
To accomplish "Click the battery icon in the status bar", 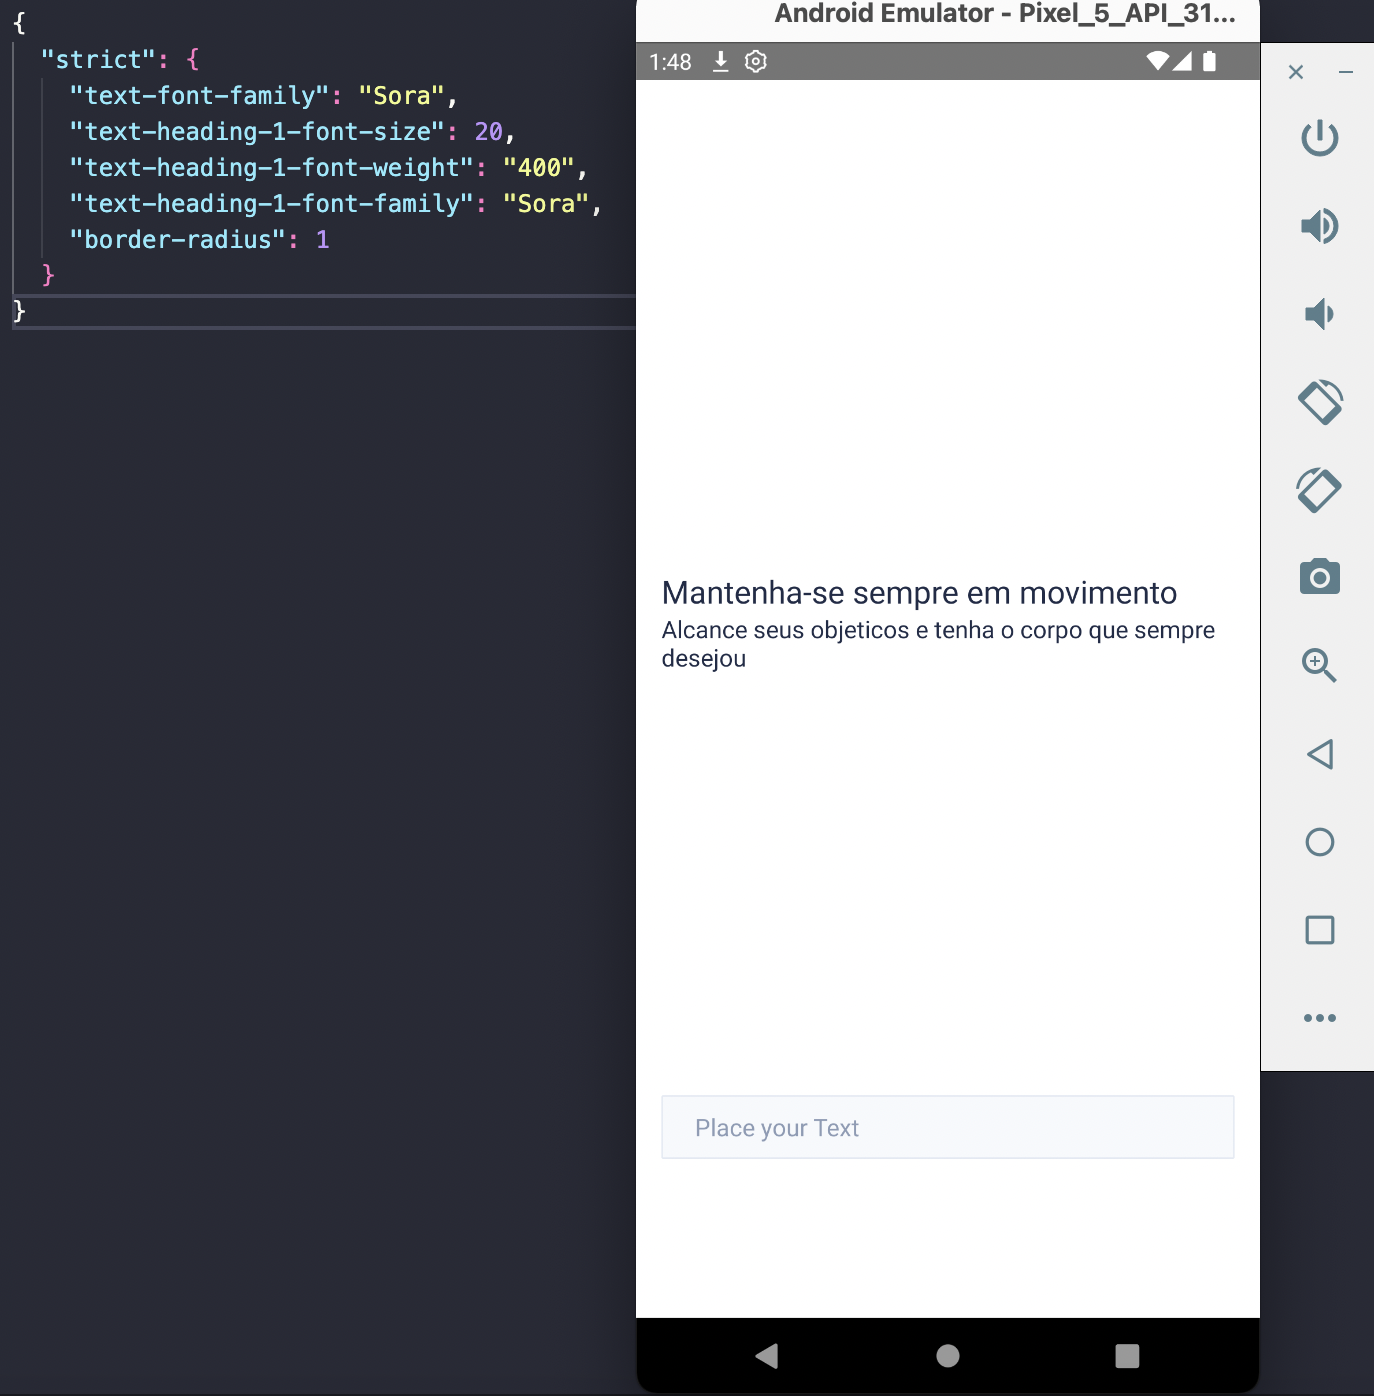I will pyautogui.click(x=1211, y=61).
